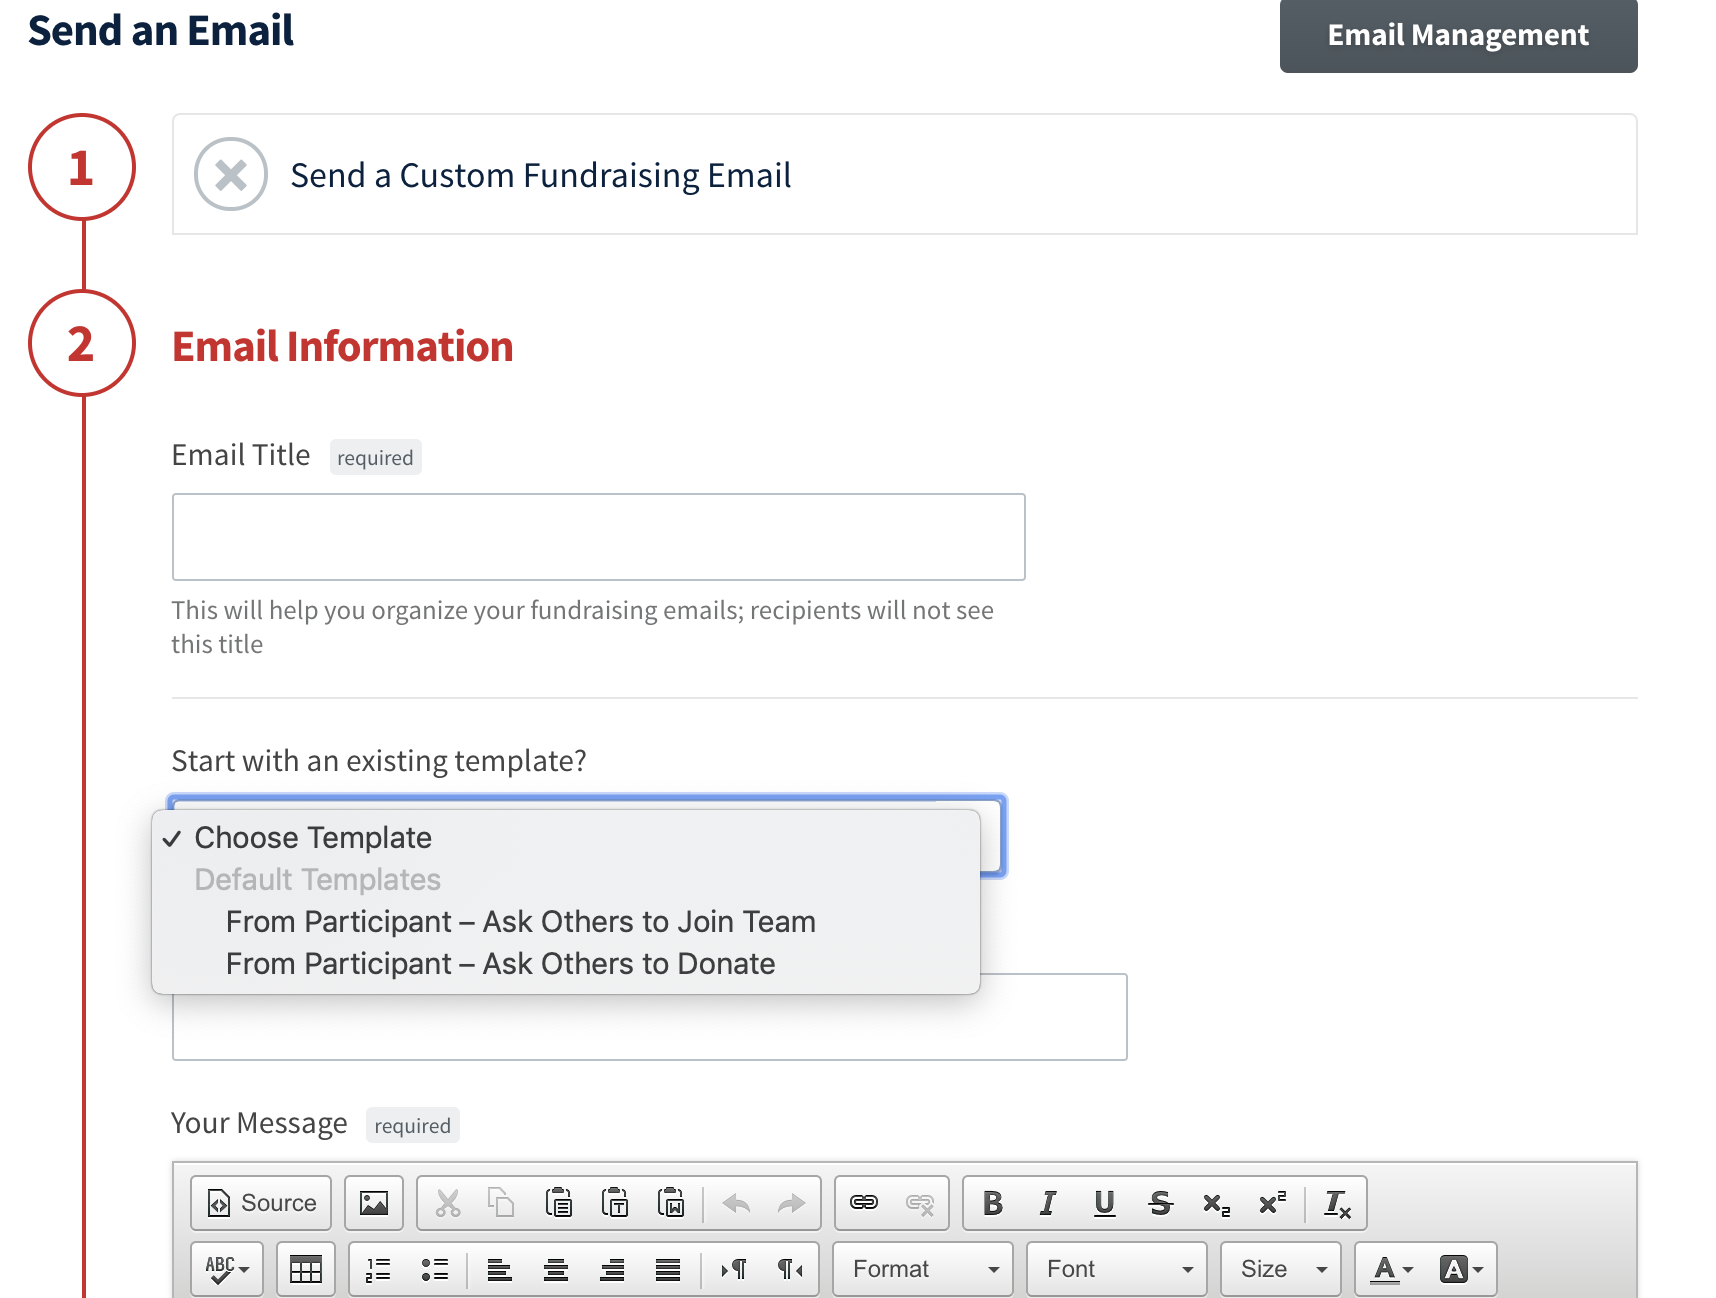
Task: Open the Text Color picker
Action: [x=1392, y=1269]
